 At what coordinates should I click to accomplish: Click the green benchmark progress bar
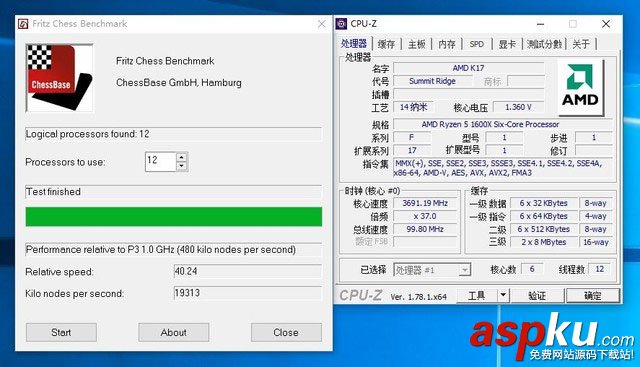[173, 217]
